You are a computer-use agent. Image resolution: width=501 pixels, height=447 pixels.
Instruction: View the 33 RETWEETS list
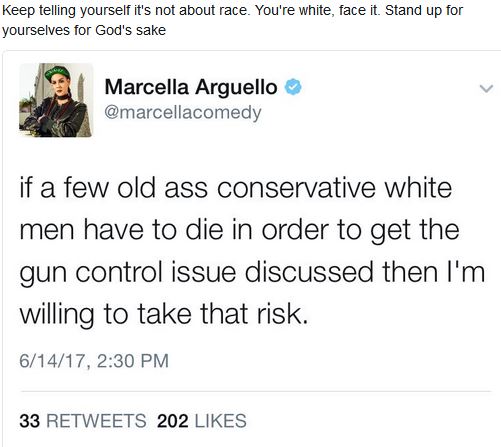[x=83, y=421]
